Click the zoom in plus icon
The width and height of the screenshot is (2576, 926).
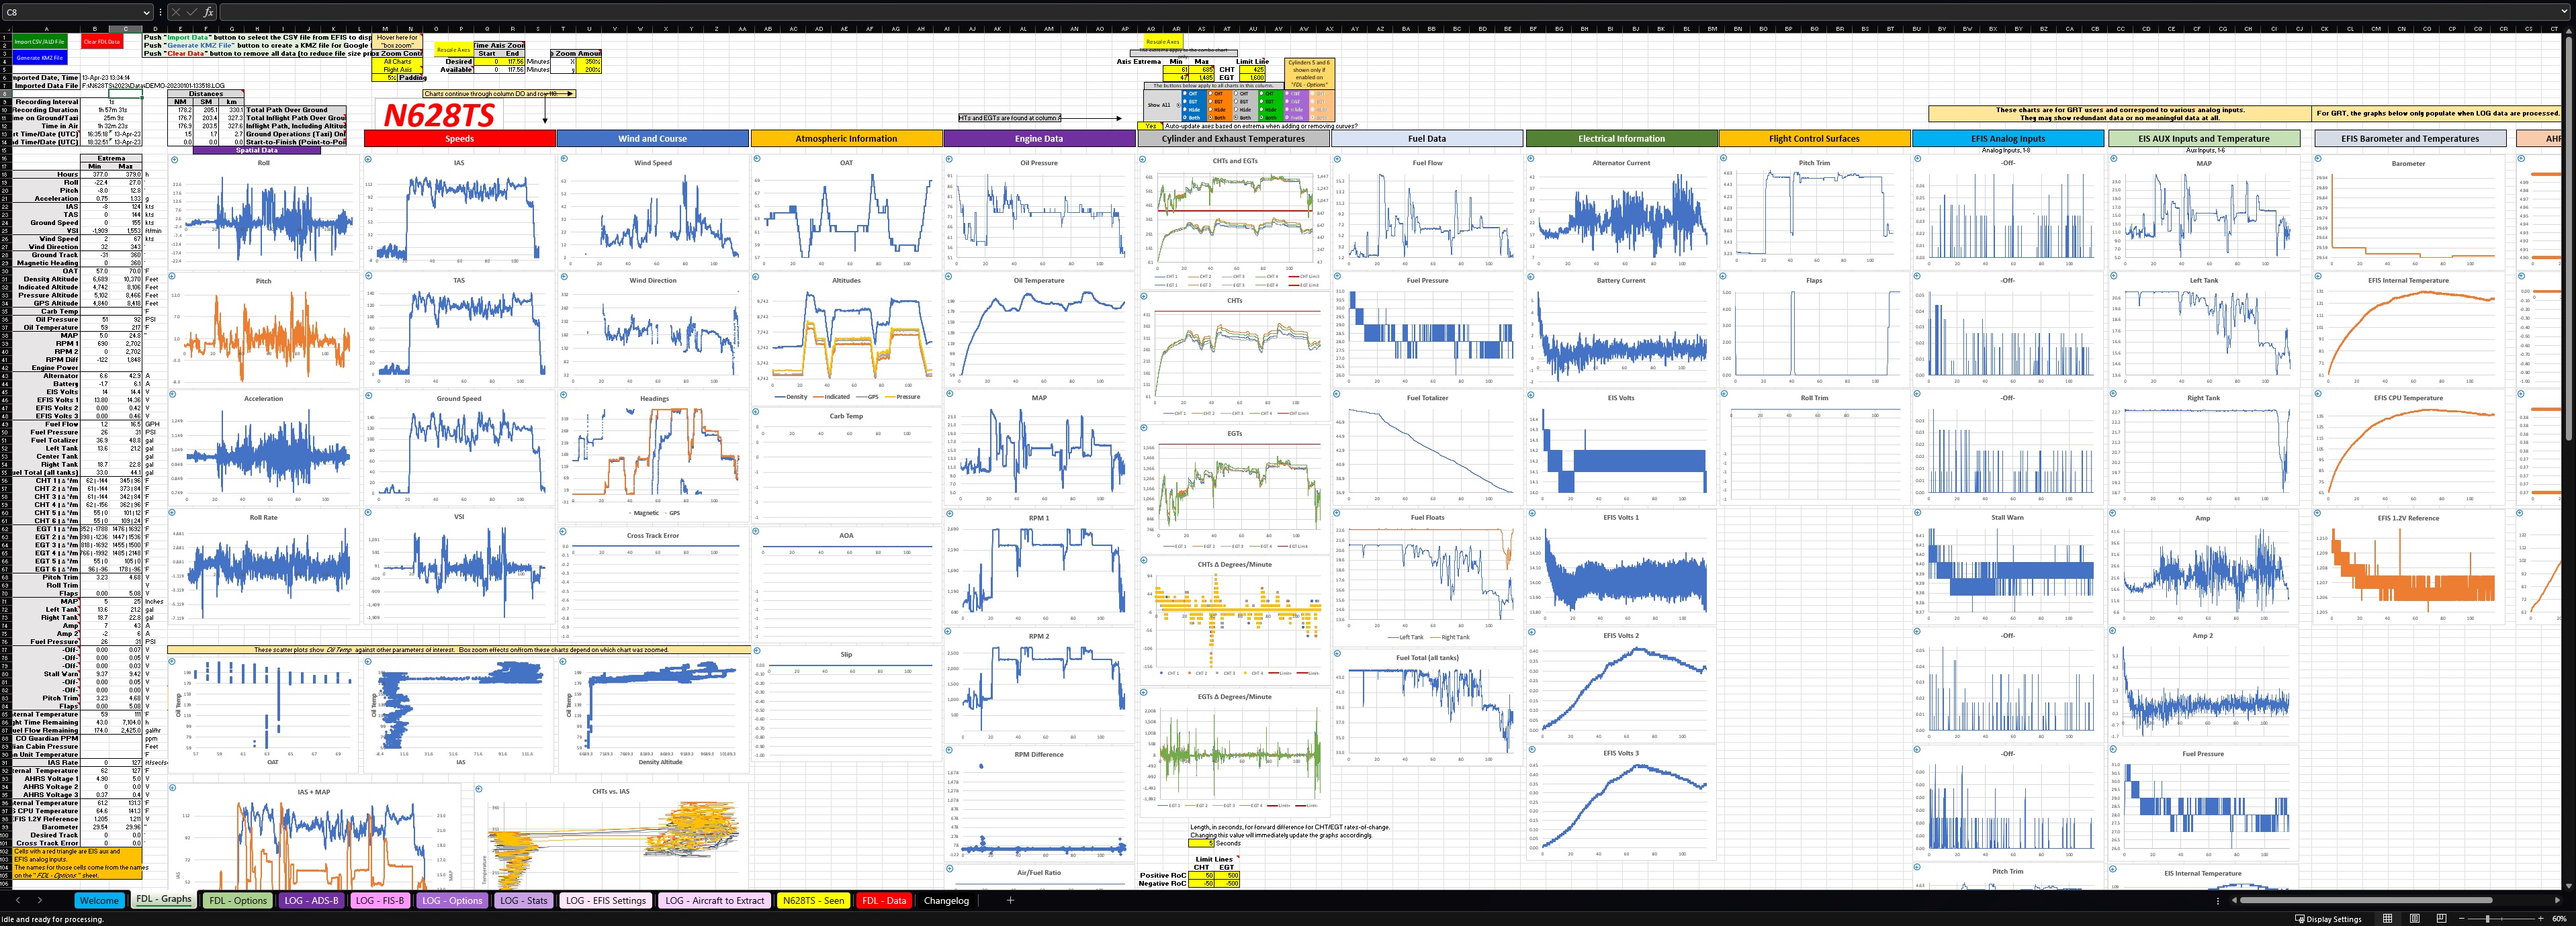[x=2541, y=918]
